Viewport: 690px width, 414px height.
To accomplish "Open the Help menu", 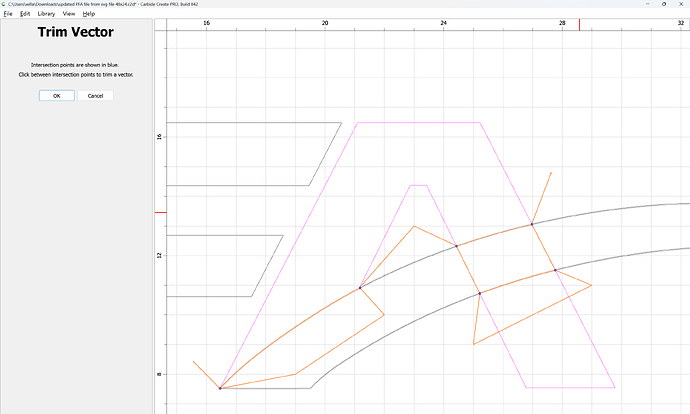I will pyautogui.click(x=89, y=14).
